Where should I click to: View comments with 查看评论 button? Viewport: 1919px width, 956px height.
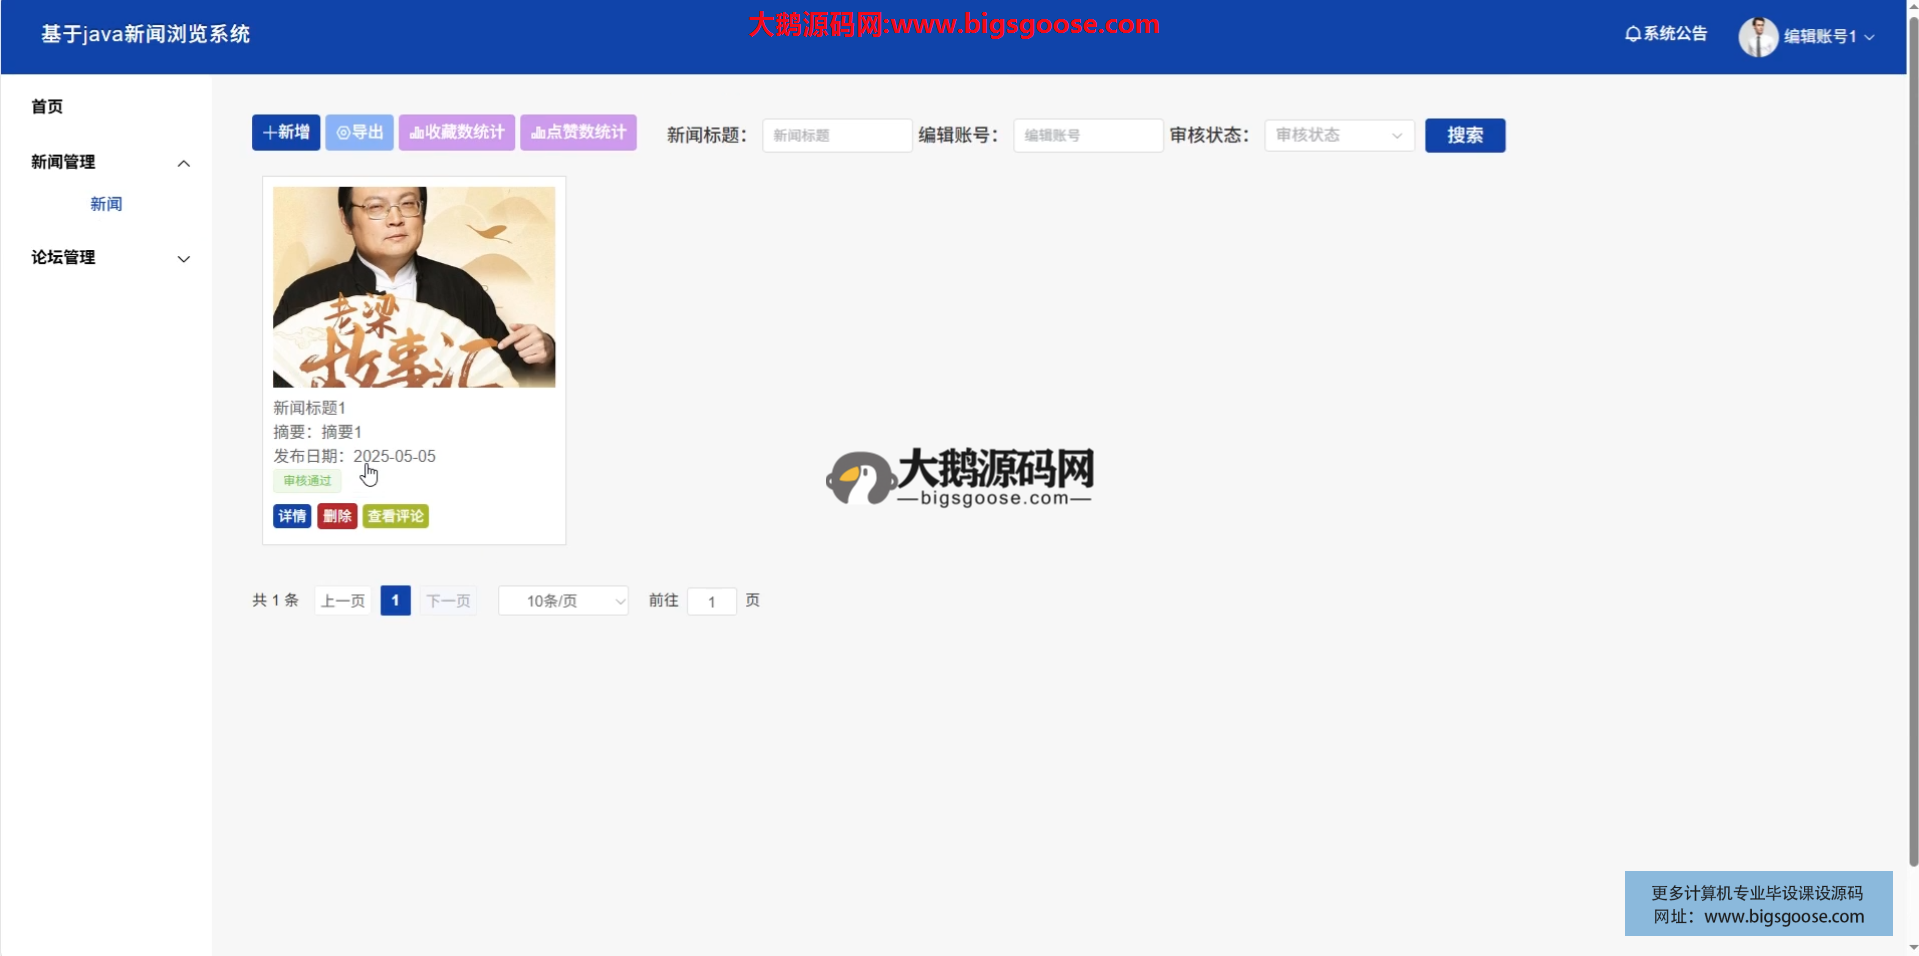395,516
